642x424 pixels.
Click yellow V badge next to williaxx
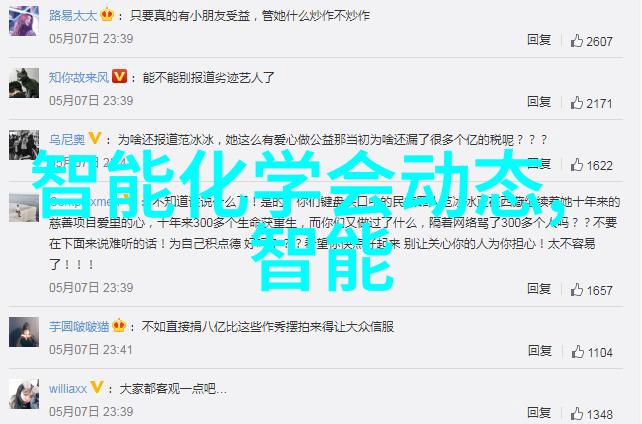97,387
